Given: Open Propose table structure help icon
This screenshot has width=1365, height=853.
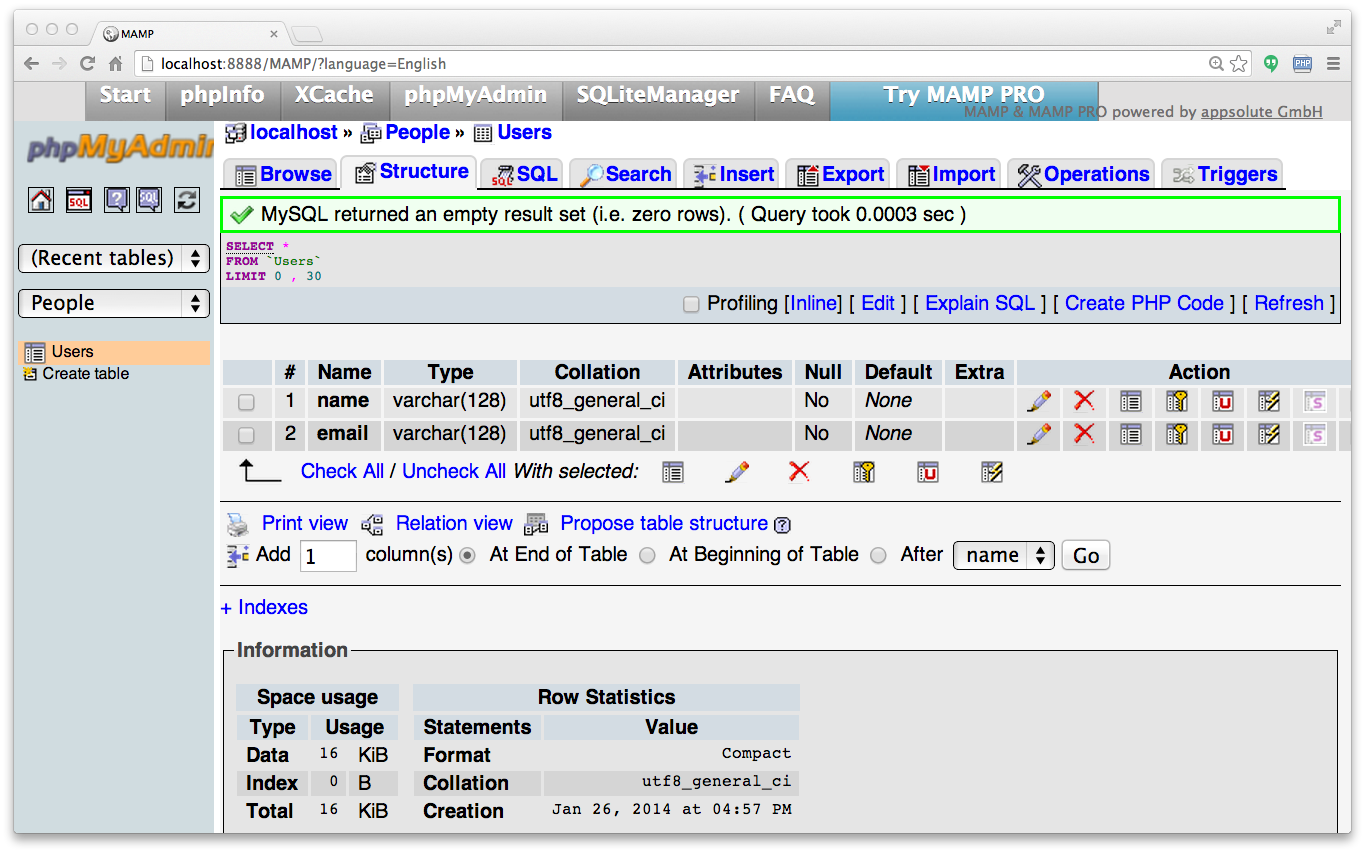Looking at the screenshot, I should tap(782, 525).
